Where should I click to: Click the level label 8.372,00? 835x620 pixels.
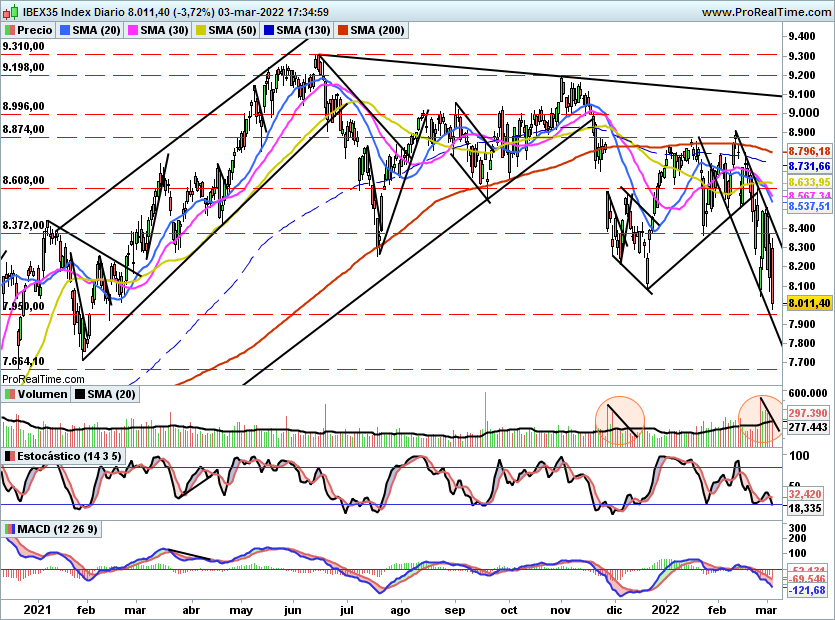(23, 226)
